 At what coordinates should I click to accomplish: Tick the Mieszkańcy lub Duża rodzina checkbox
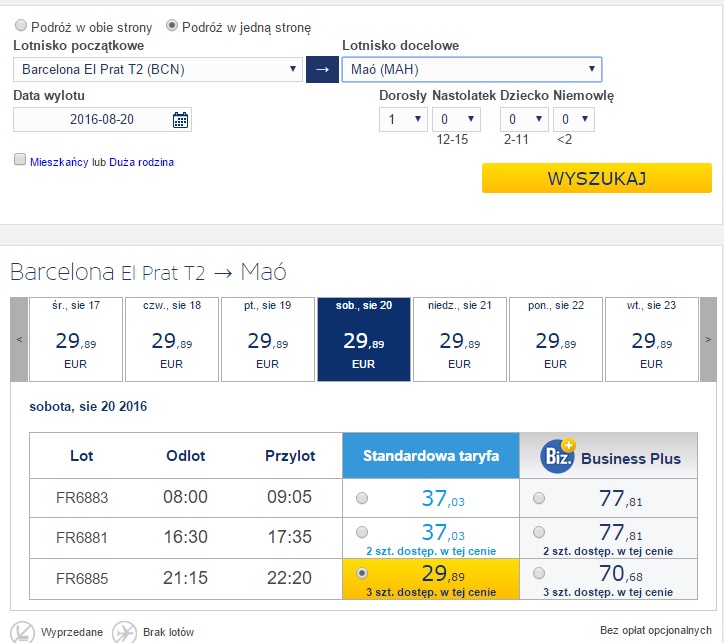20,160
